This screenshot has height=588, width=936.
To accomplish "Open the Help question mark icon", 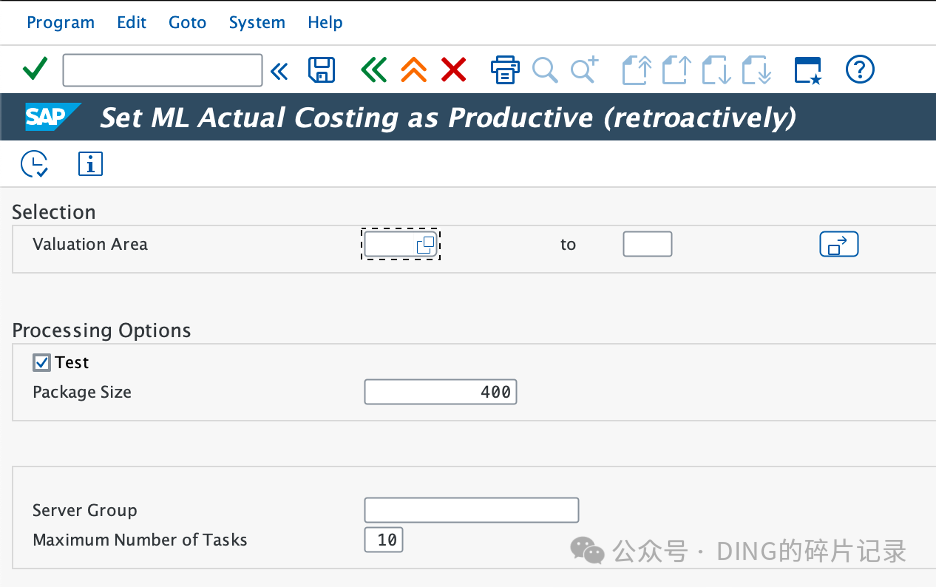I will coord(860,69).
